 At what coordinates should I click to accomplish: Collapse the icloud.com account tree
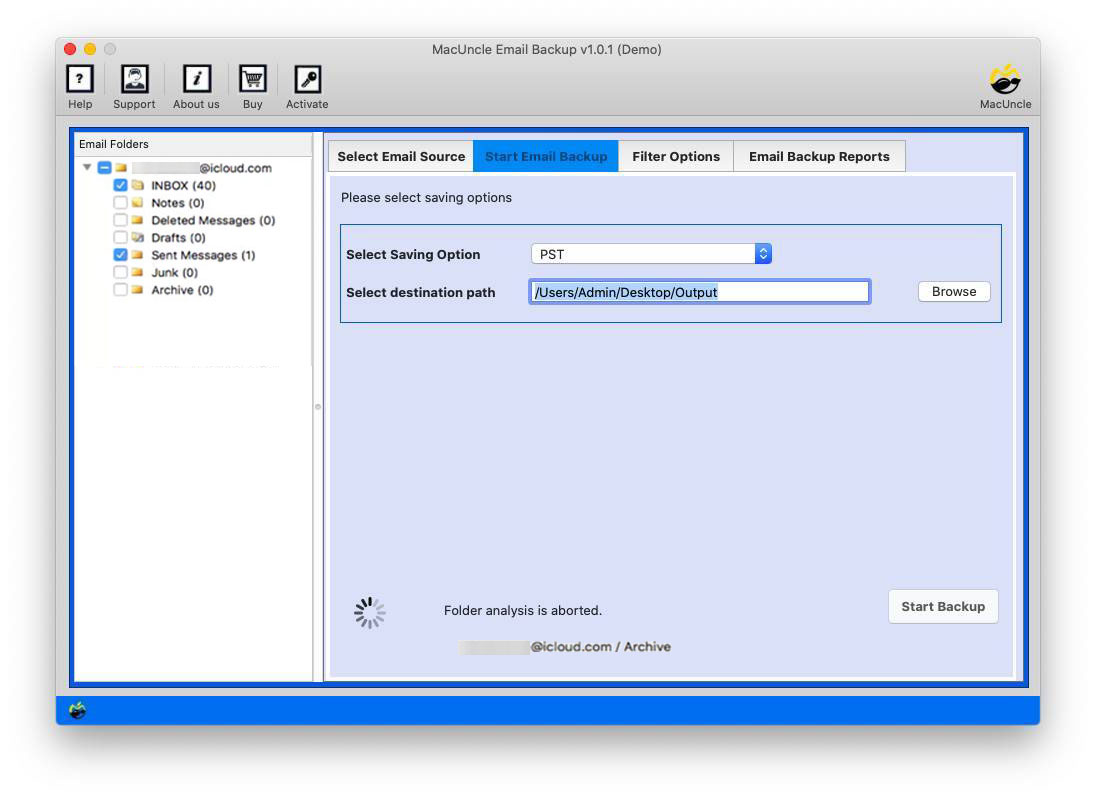[88, 168]
